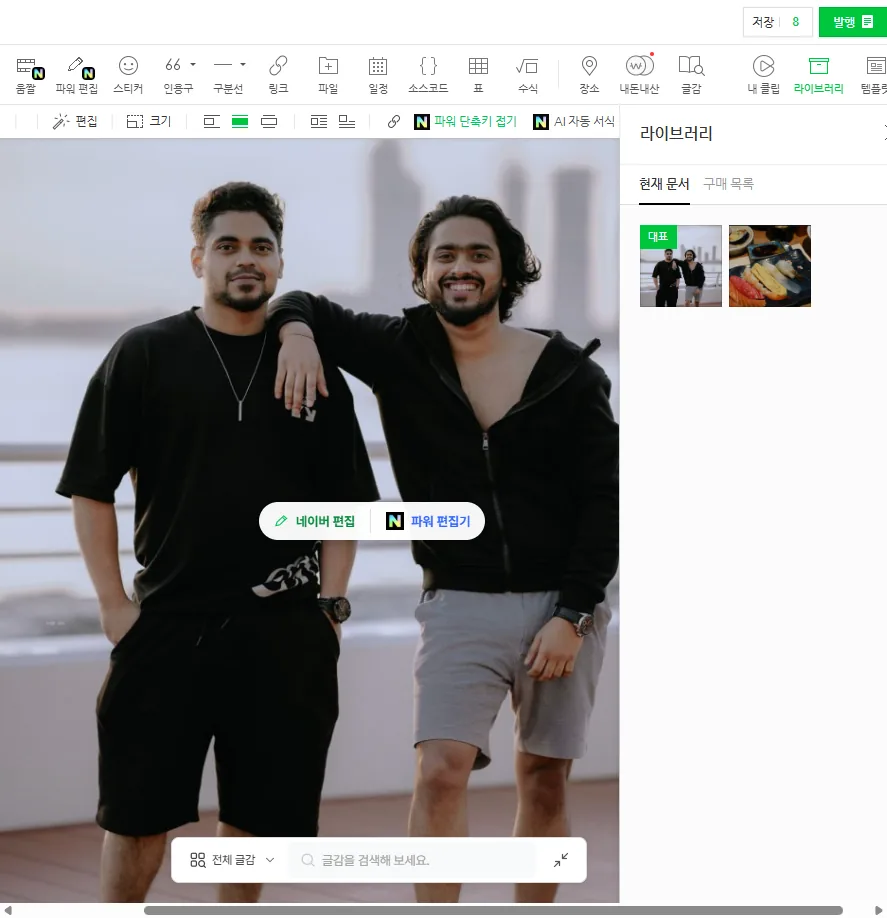This screenshot has width=887, height=918.
Task: Choose image layout with text beside it
Action: [x=319, y=121]
